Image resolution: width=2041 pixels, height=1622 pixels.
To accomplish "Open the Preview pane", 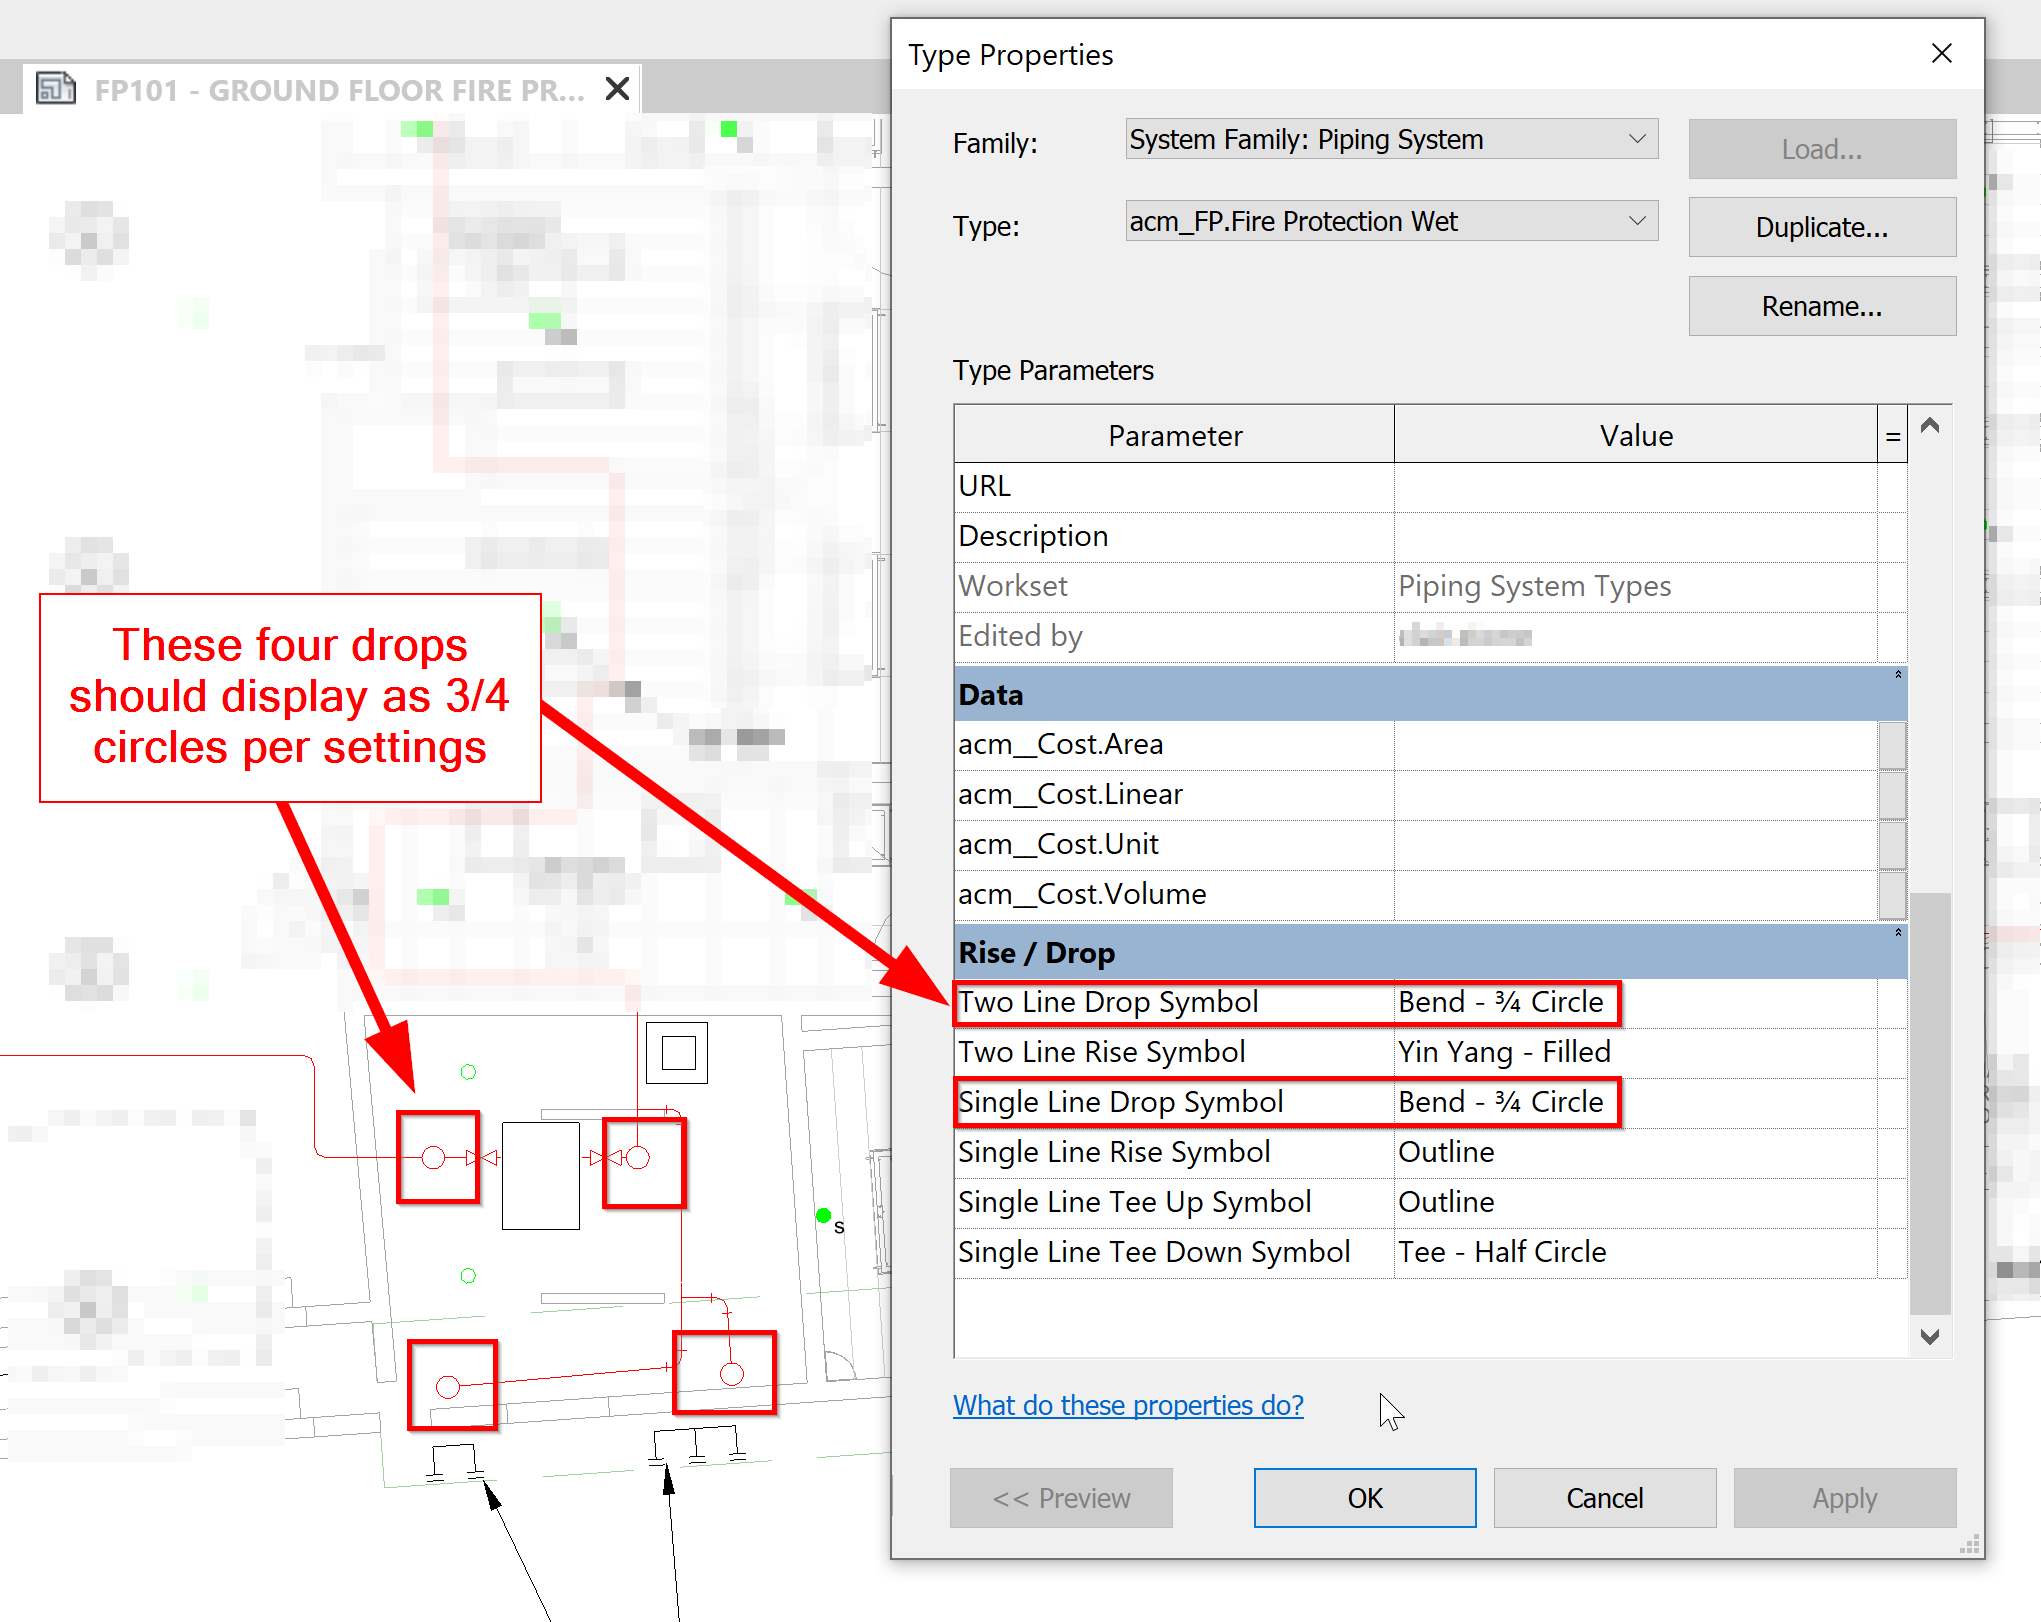I will pyautogui.click(x=1060, y=1498).
